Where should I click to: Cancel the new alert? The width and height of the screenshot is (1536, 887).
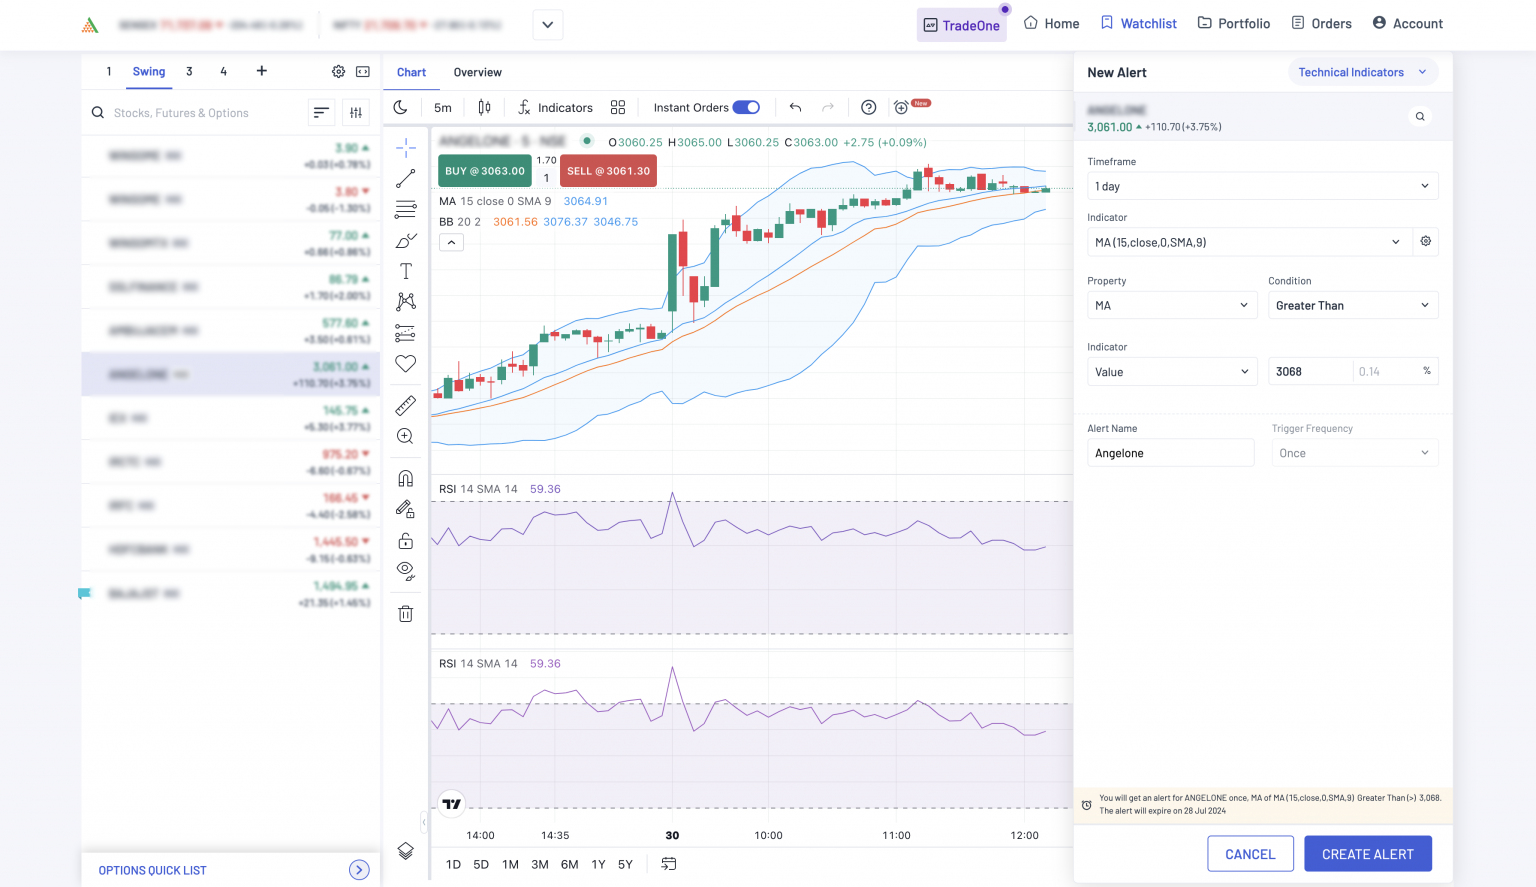click(1250, 854)
